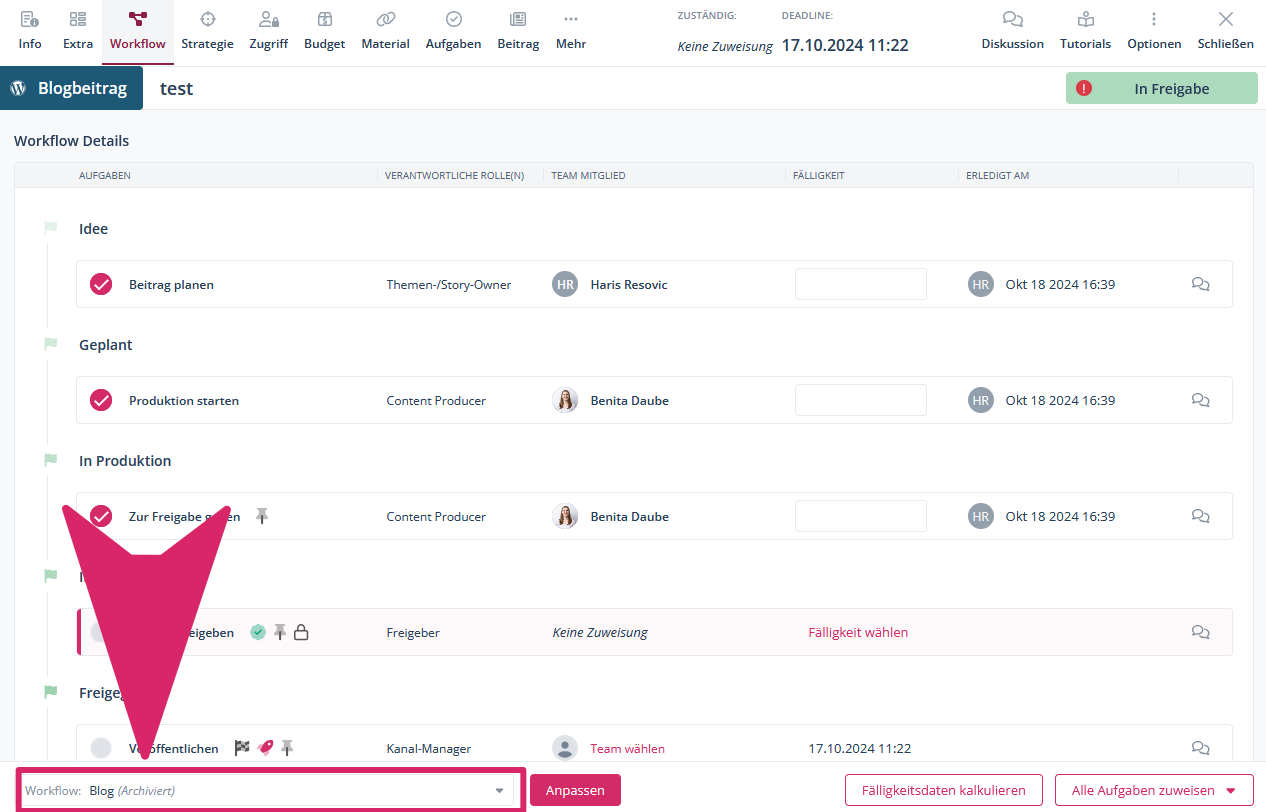Open the Optionen three-dot menu
This screenshot has width=1266, height=812.
[x=1153, y=20]
